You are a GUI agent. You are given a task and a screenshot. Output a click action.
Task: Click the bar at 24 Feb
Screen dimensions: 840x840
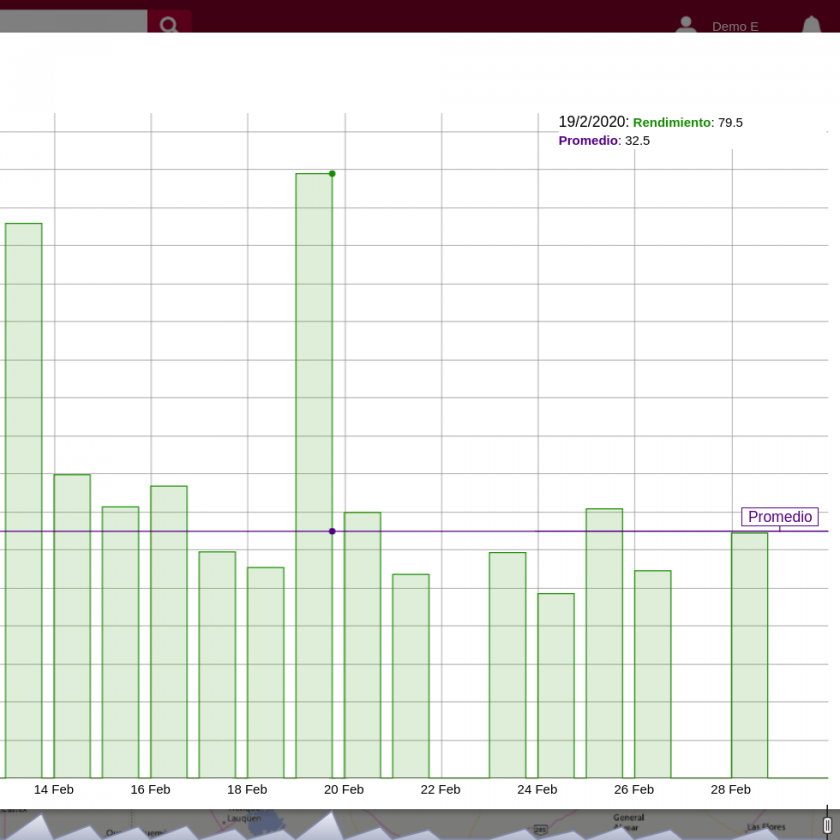coord(556,686)
